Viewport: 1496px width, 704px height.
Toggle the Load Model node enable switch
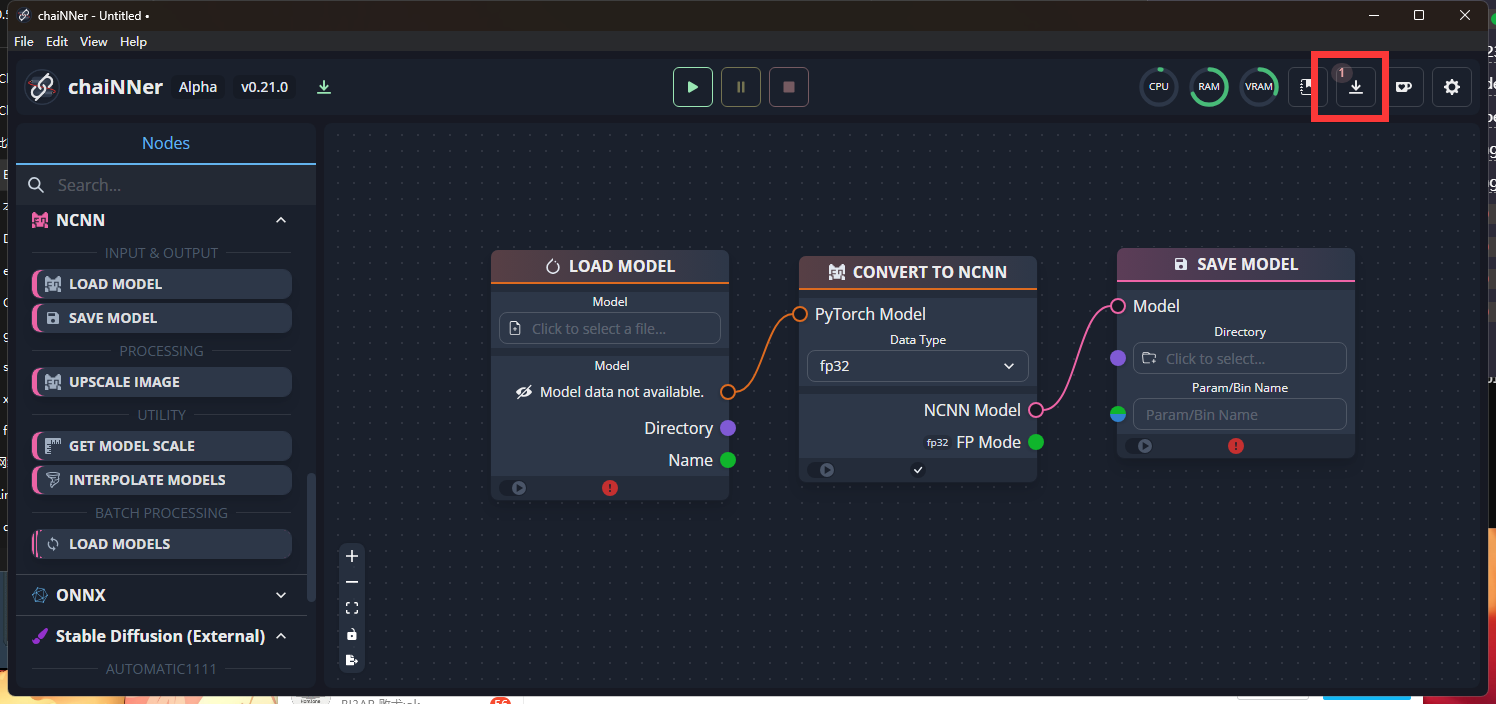514,488
